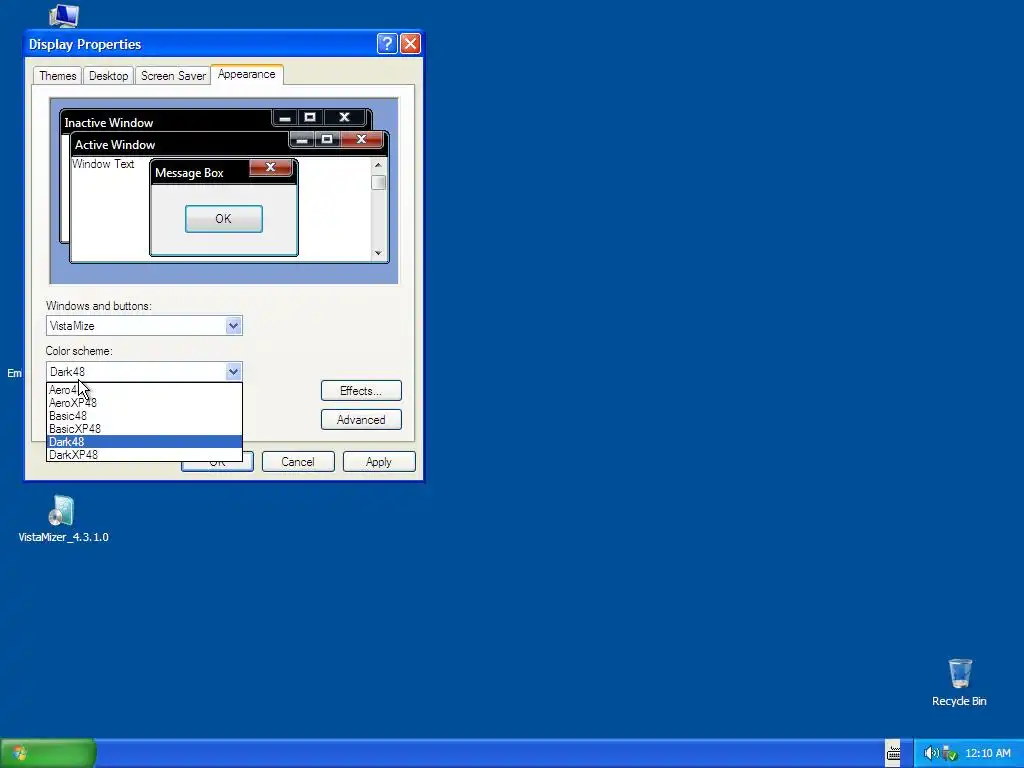Screen dimensions: 1024x768
Task: Select the Appearance tab
Action: pos(247,74)
